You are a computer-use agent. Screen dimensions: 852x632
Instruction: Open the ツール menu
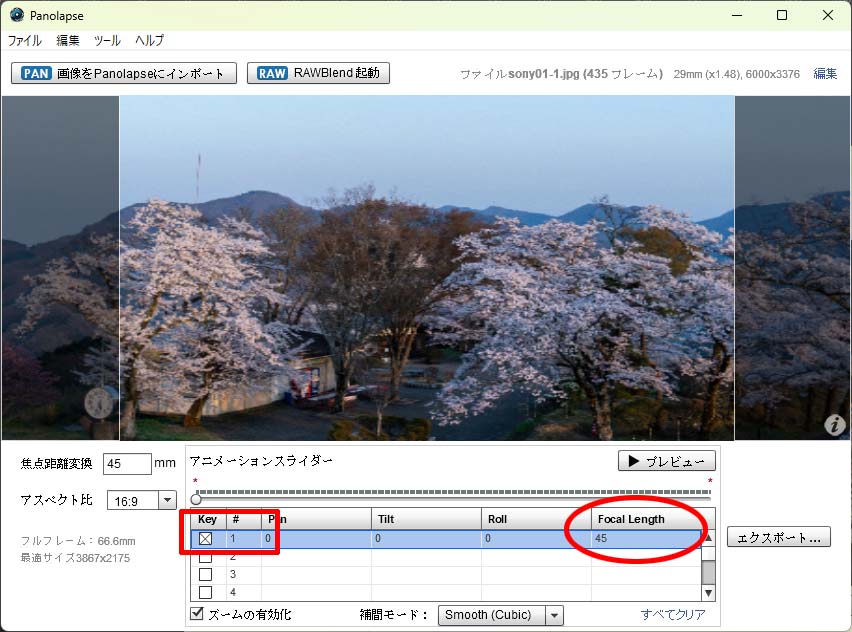pos(107,41)
